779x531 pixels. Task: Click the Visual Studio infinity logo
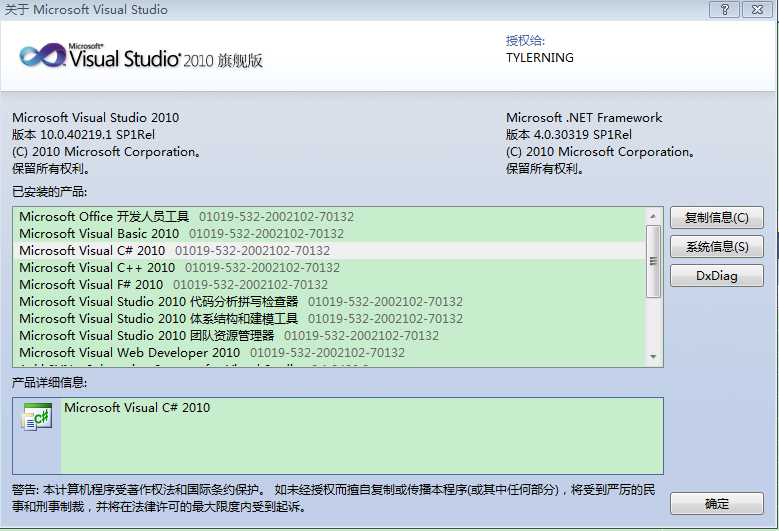point(42,56)
